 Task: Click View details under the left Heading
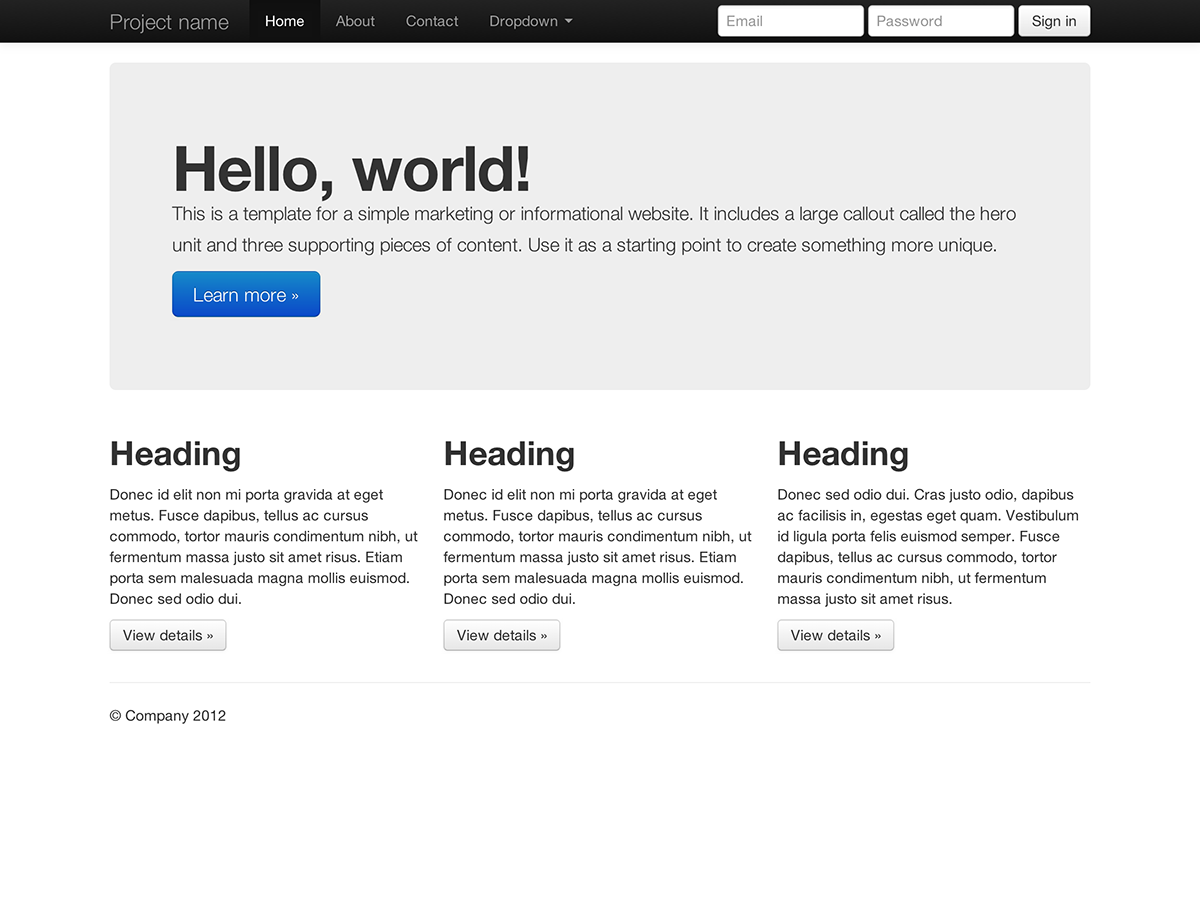(x=167, y=635)
